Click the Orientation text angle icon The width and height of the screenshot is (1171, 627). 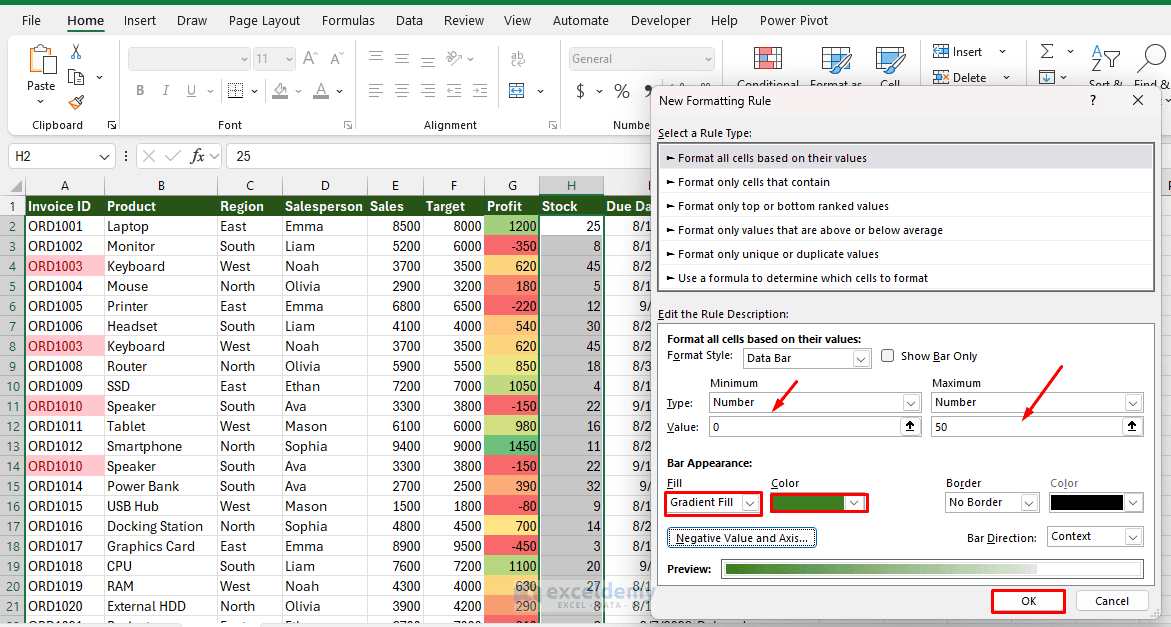[x=454, y=57]
